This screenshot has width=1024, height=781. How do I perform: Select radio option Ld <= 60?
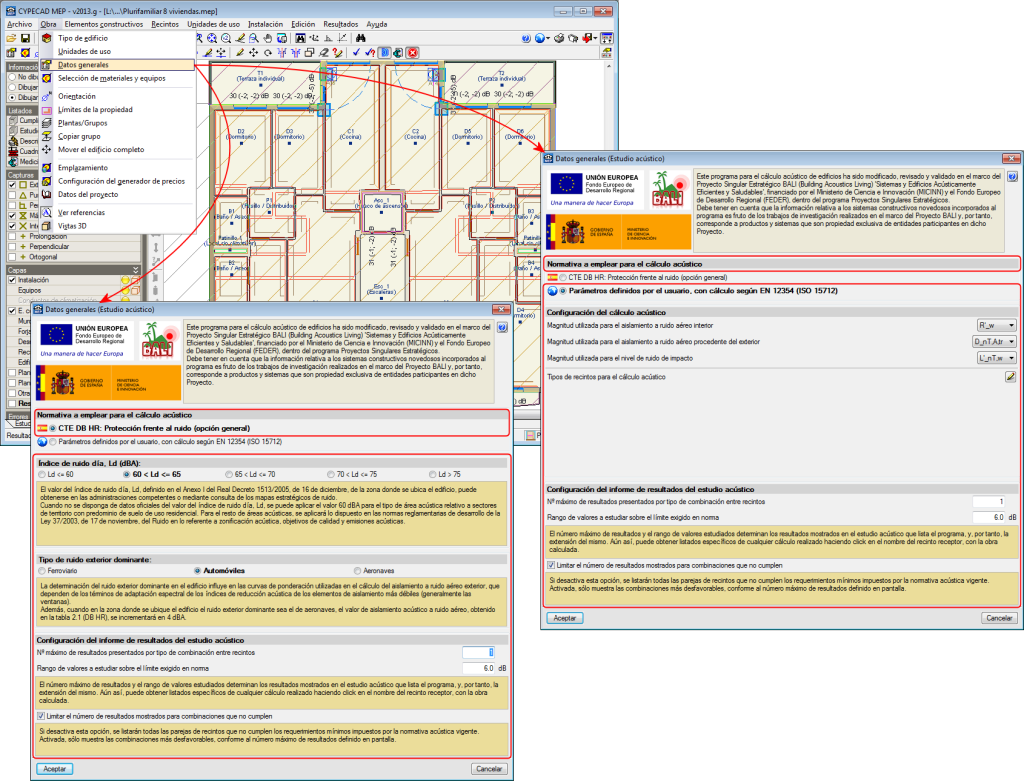pyautogui.click(x=42, y=475)
